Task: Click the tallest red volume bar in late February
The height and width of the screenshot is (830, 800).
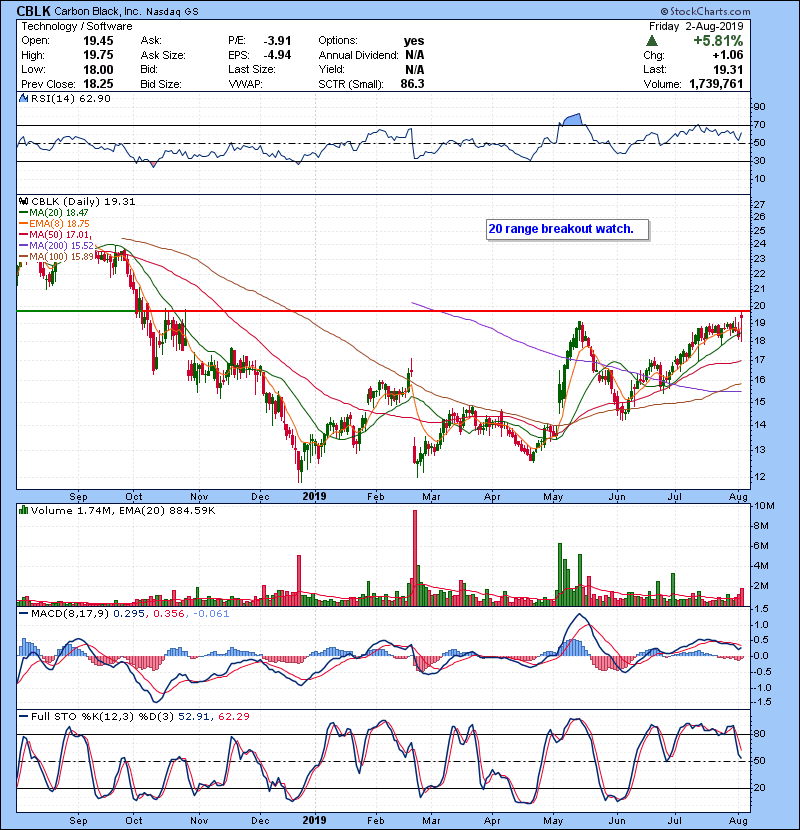Action: pyautogui.click(x=415, y=558)
